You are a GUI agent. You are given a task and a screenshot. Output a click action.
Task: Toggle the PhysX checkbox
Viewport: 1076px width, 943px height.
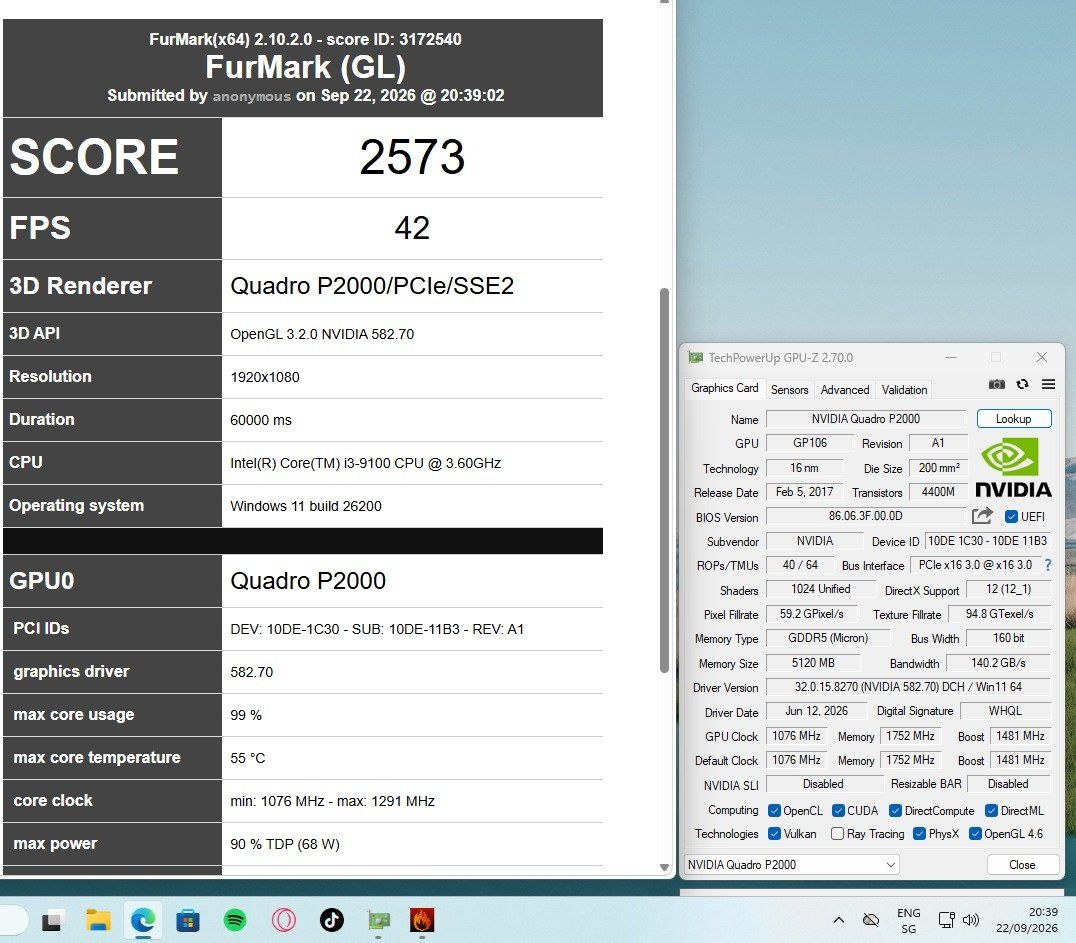click(920, 834)
